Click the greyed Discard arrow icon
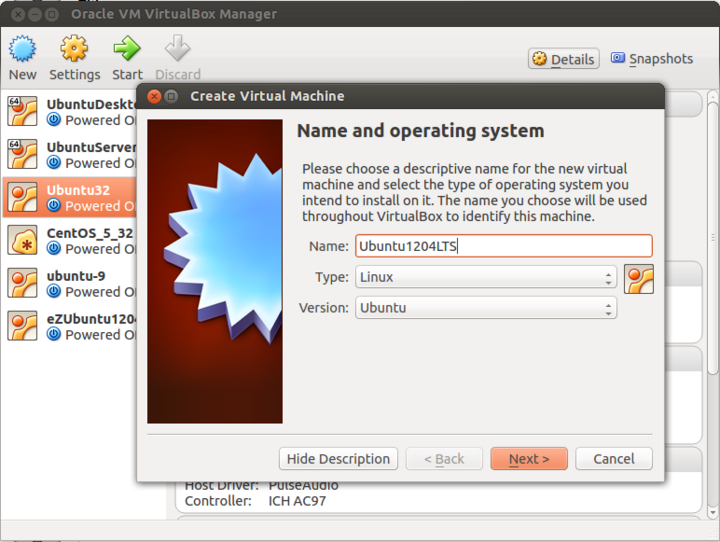The image size is (720, 542). click(x=178, y=48)
